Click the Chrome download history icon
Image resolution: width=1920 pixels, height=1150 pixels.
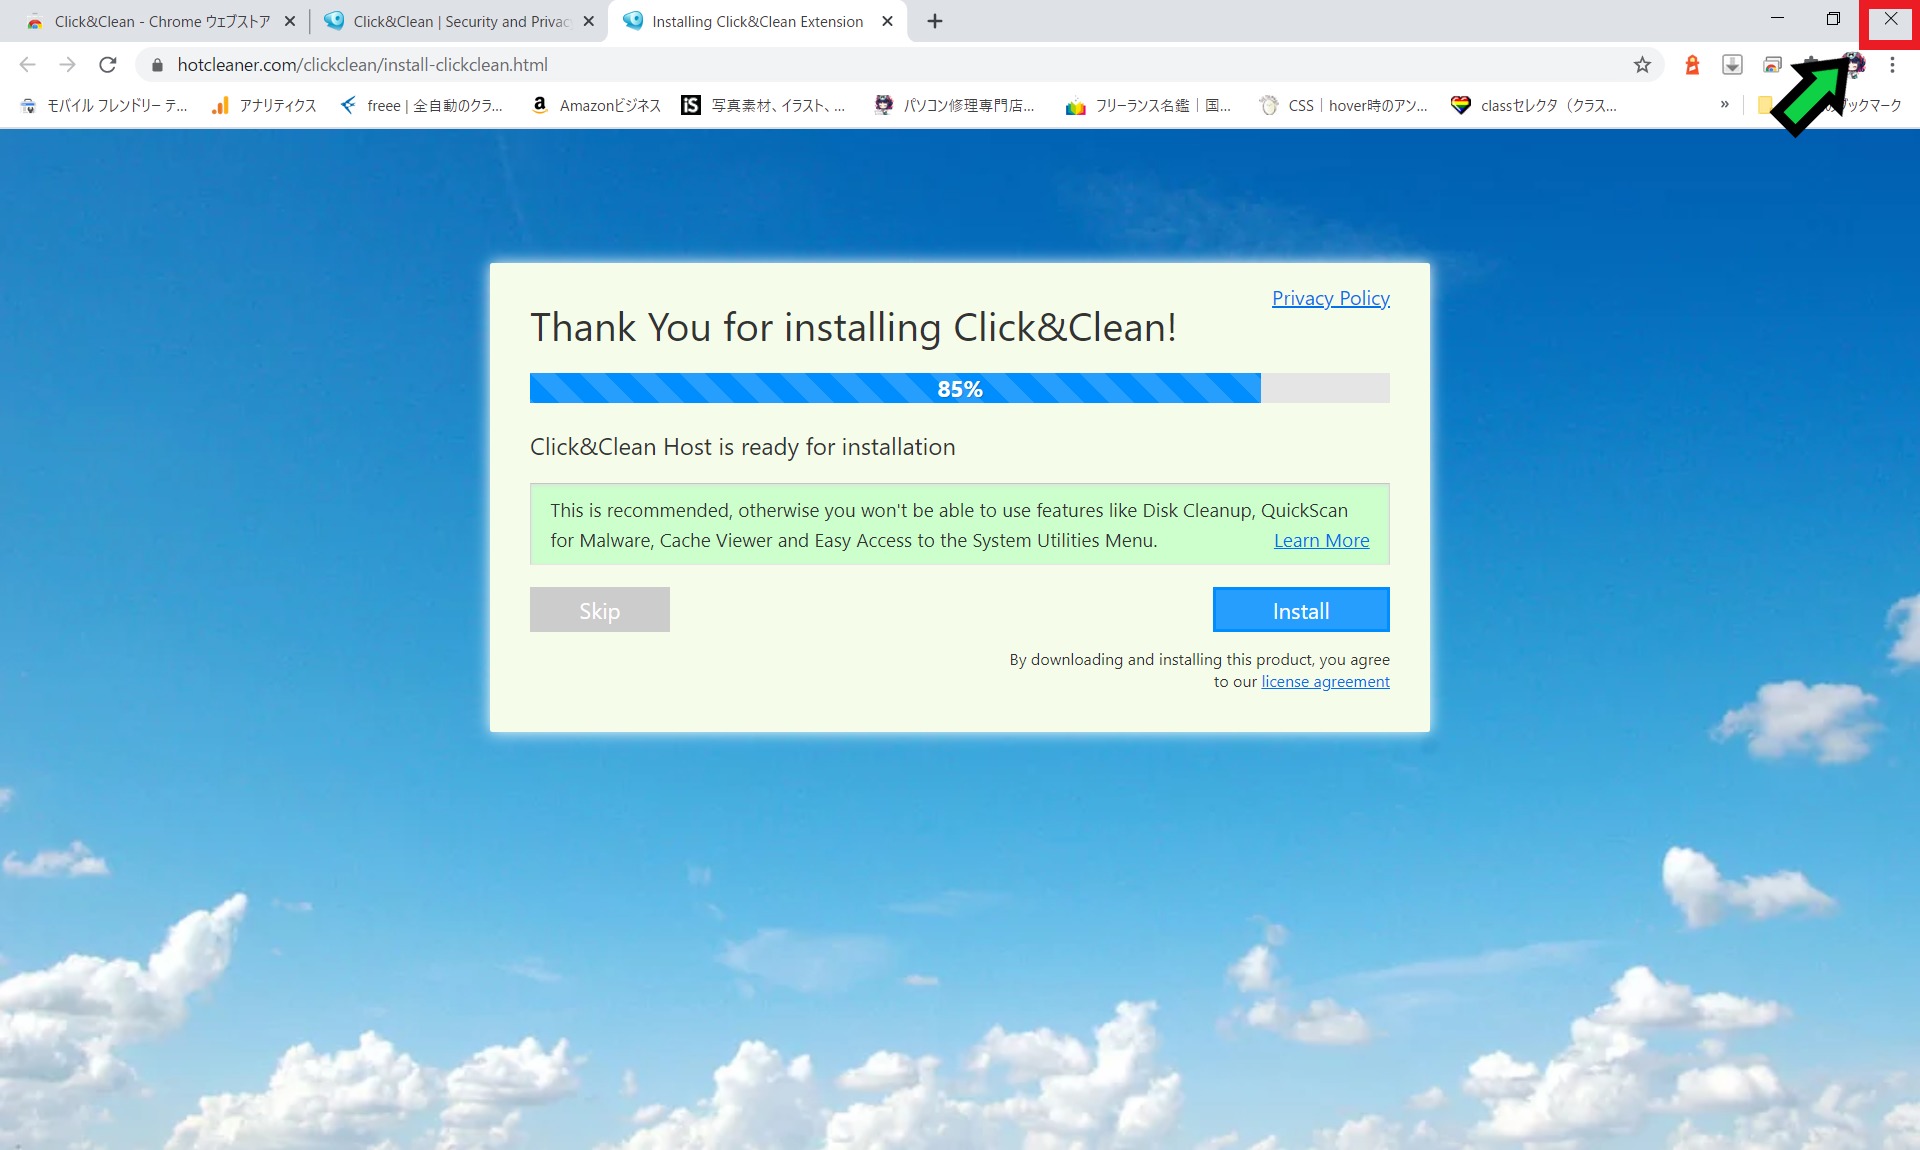click(1731, 64)
